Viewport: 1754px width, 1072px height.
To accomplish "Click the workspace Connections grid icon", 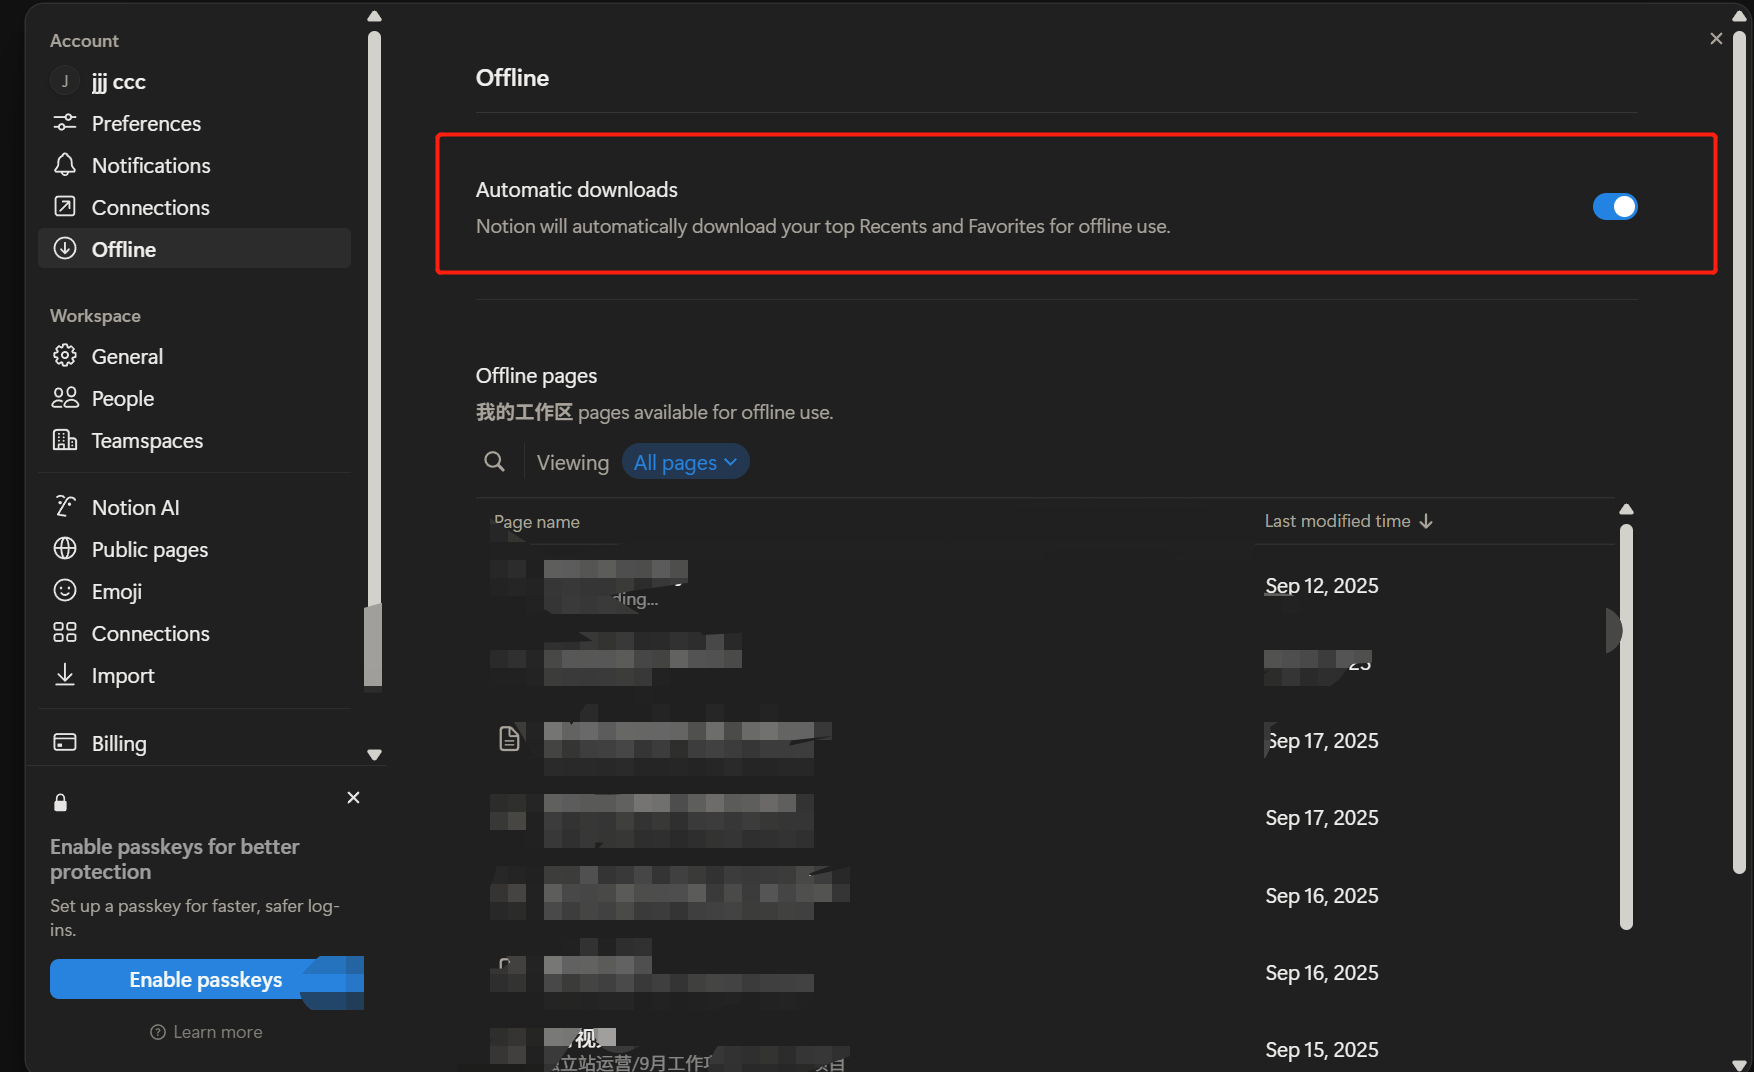I will tap(65, 633).
